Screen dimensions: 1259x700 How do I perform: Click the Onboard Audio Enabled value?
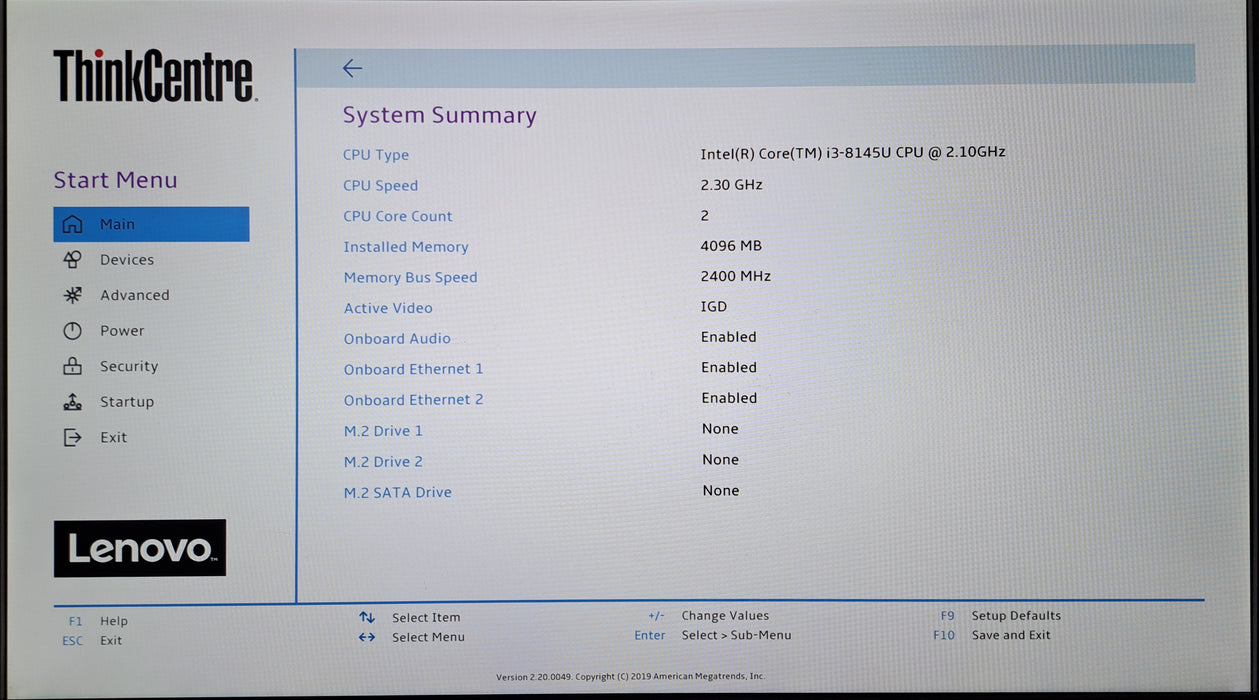pyautogui.click(x=729, y=337)
